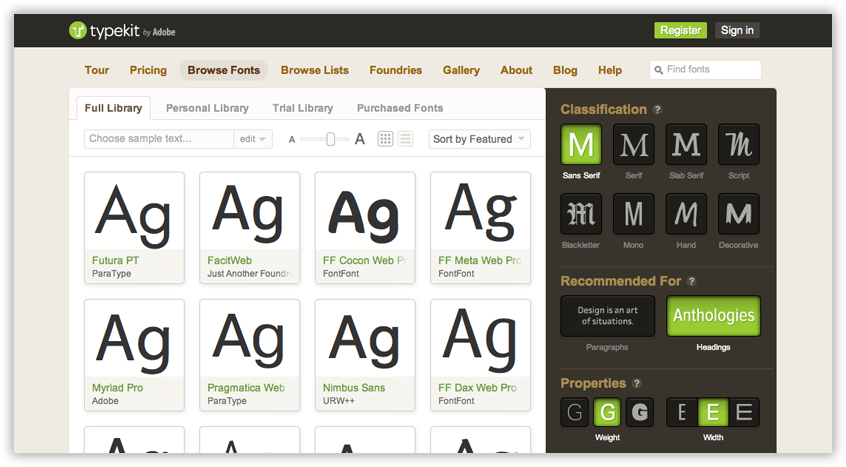
Task: Open Blog nav item
Action: [565, 70]
